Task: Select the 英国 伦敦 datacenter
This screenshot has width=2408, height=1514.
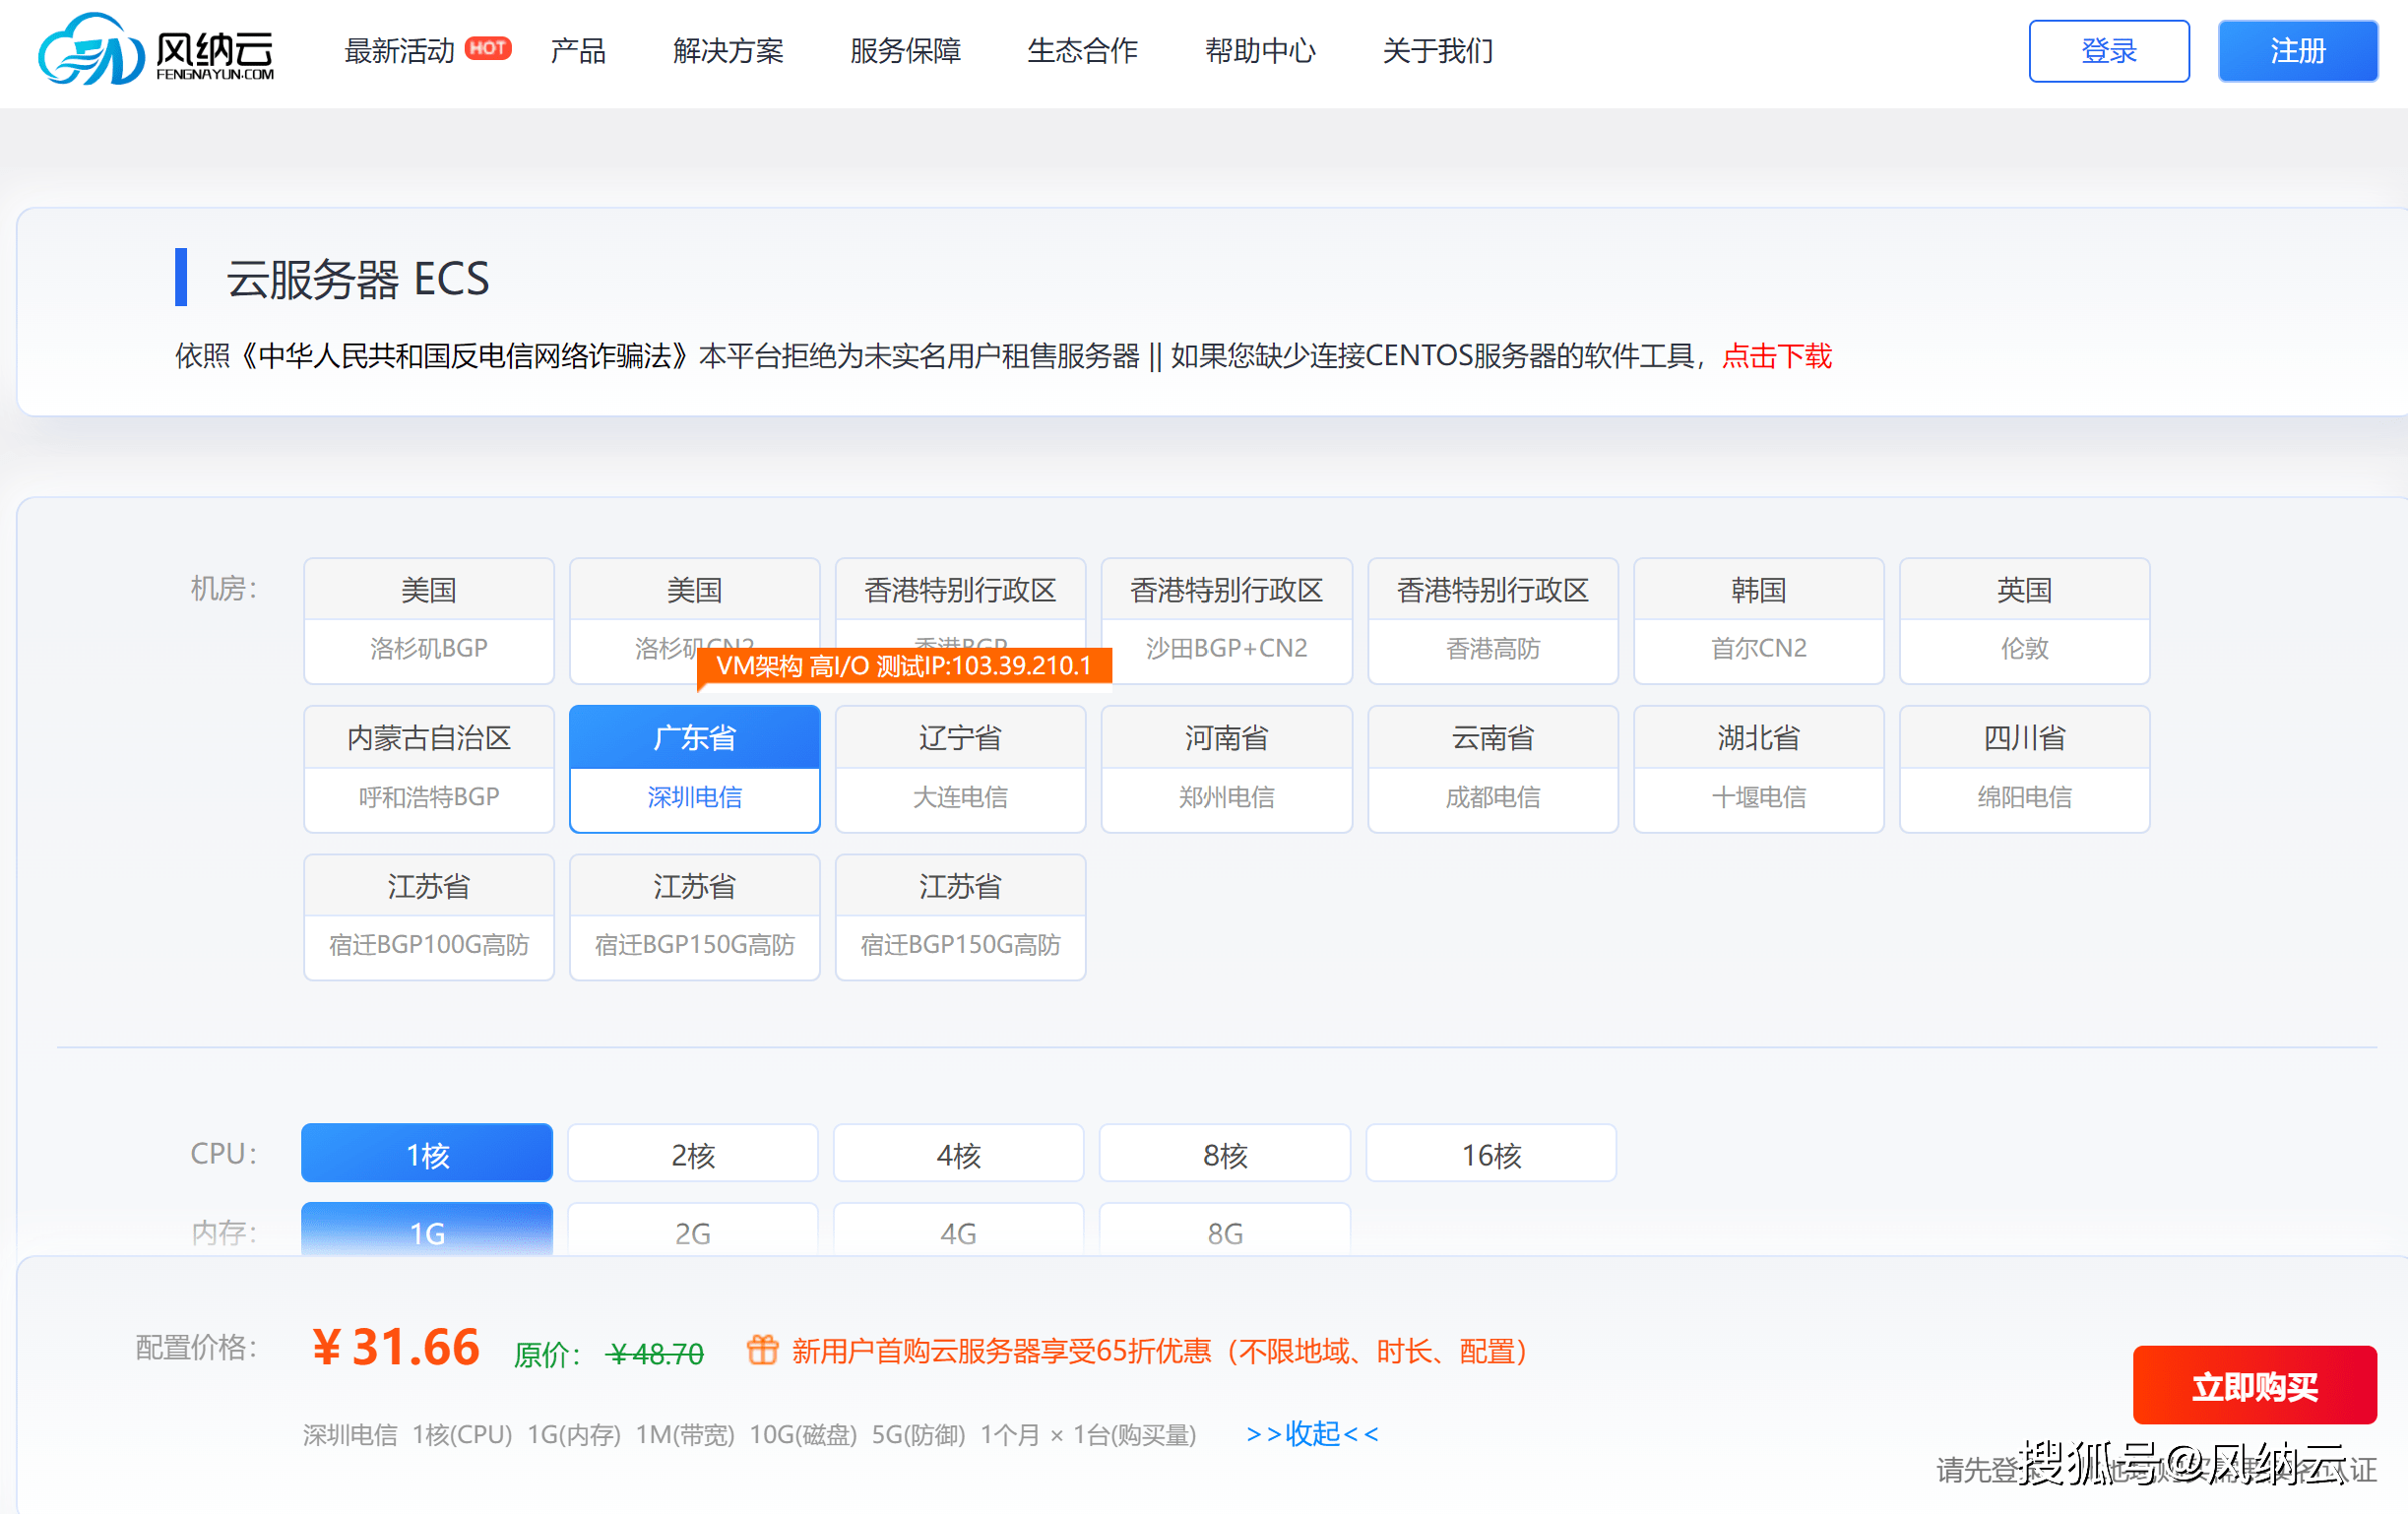Action: pyautogui.click(x=2025, y=621)
